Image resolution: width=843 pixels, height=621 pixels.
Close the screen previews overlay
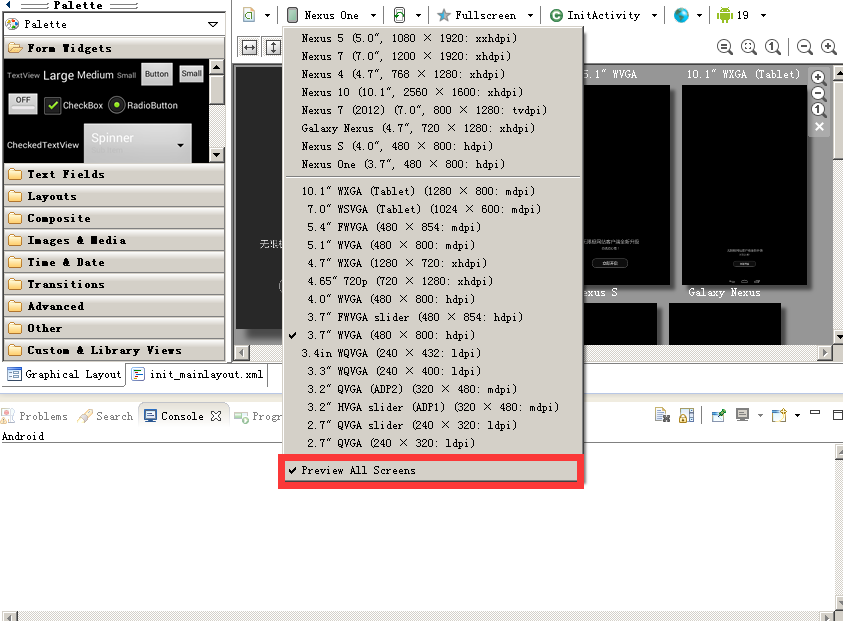819,127
